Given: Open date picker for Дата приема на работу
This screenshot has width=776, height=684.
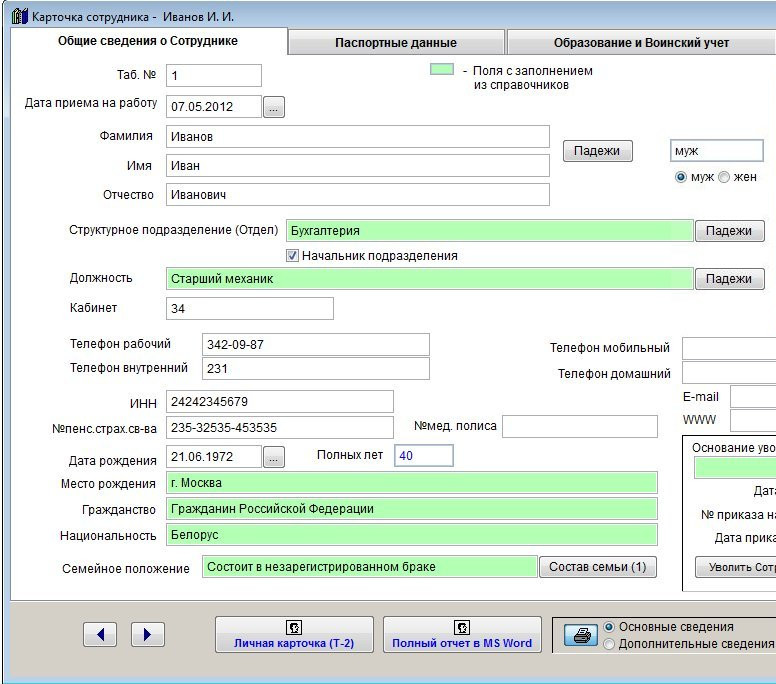Looking at the screenshot, I should point(274,106).
